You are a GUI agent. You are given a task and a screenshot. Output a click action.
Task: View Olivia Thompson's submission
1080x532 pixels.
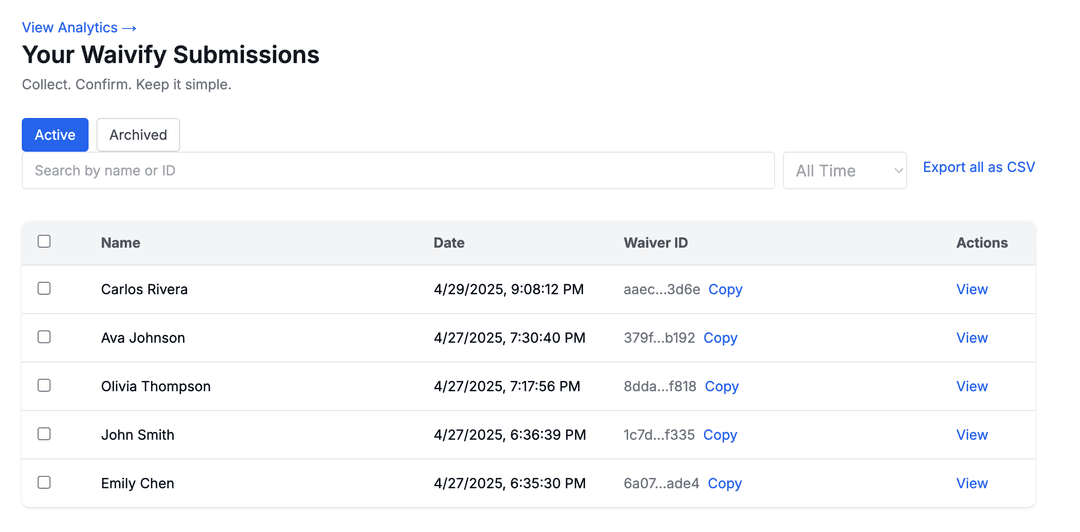tap(972, 387)
